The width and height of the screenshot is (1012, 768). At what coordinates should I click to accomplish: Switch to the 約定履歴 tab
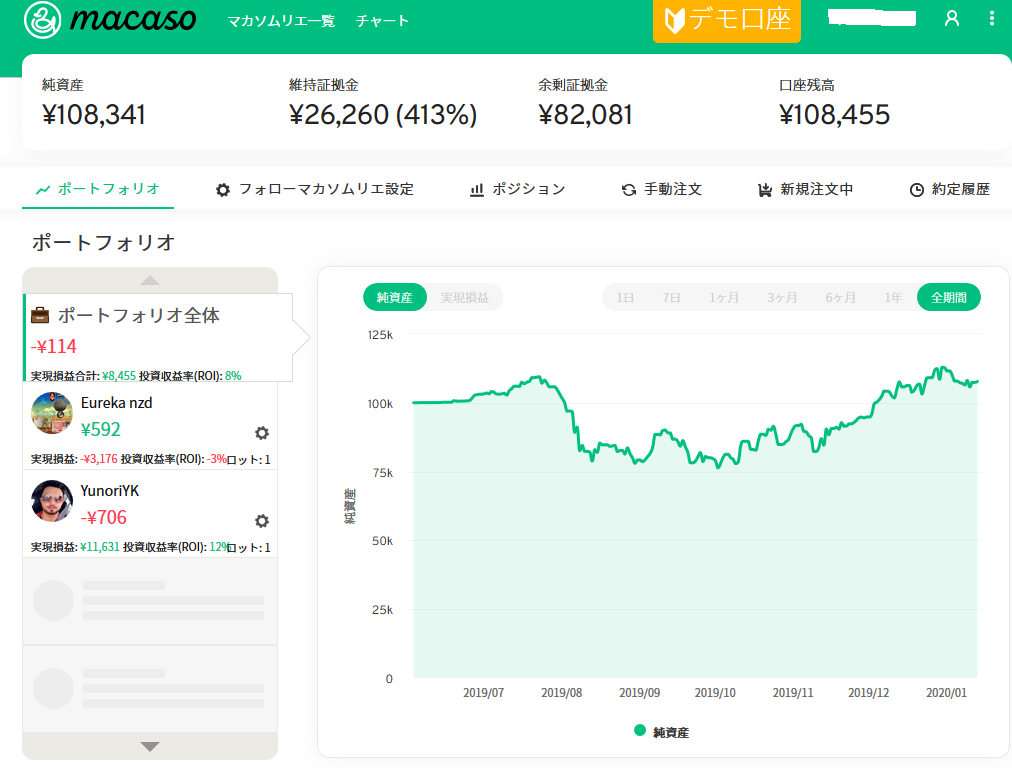(950, 189)
